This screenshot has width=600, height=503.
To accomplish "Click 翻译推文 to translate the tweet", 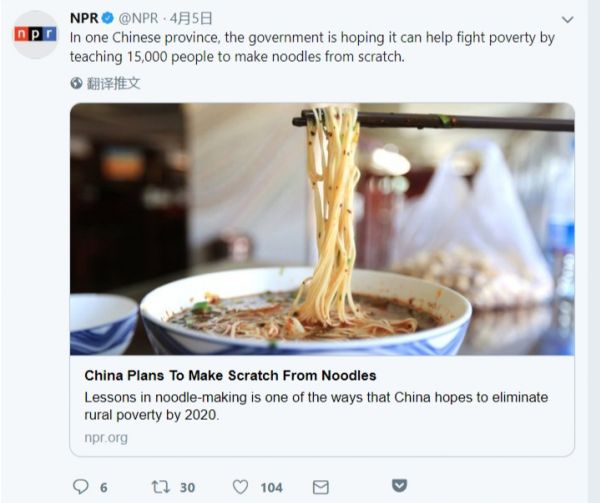I will [113, 83].
